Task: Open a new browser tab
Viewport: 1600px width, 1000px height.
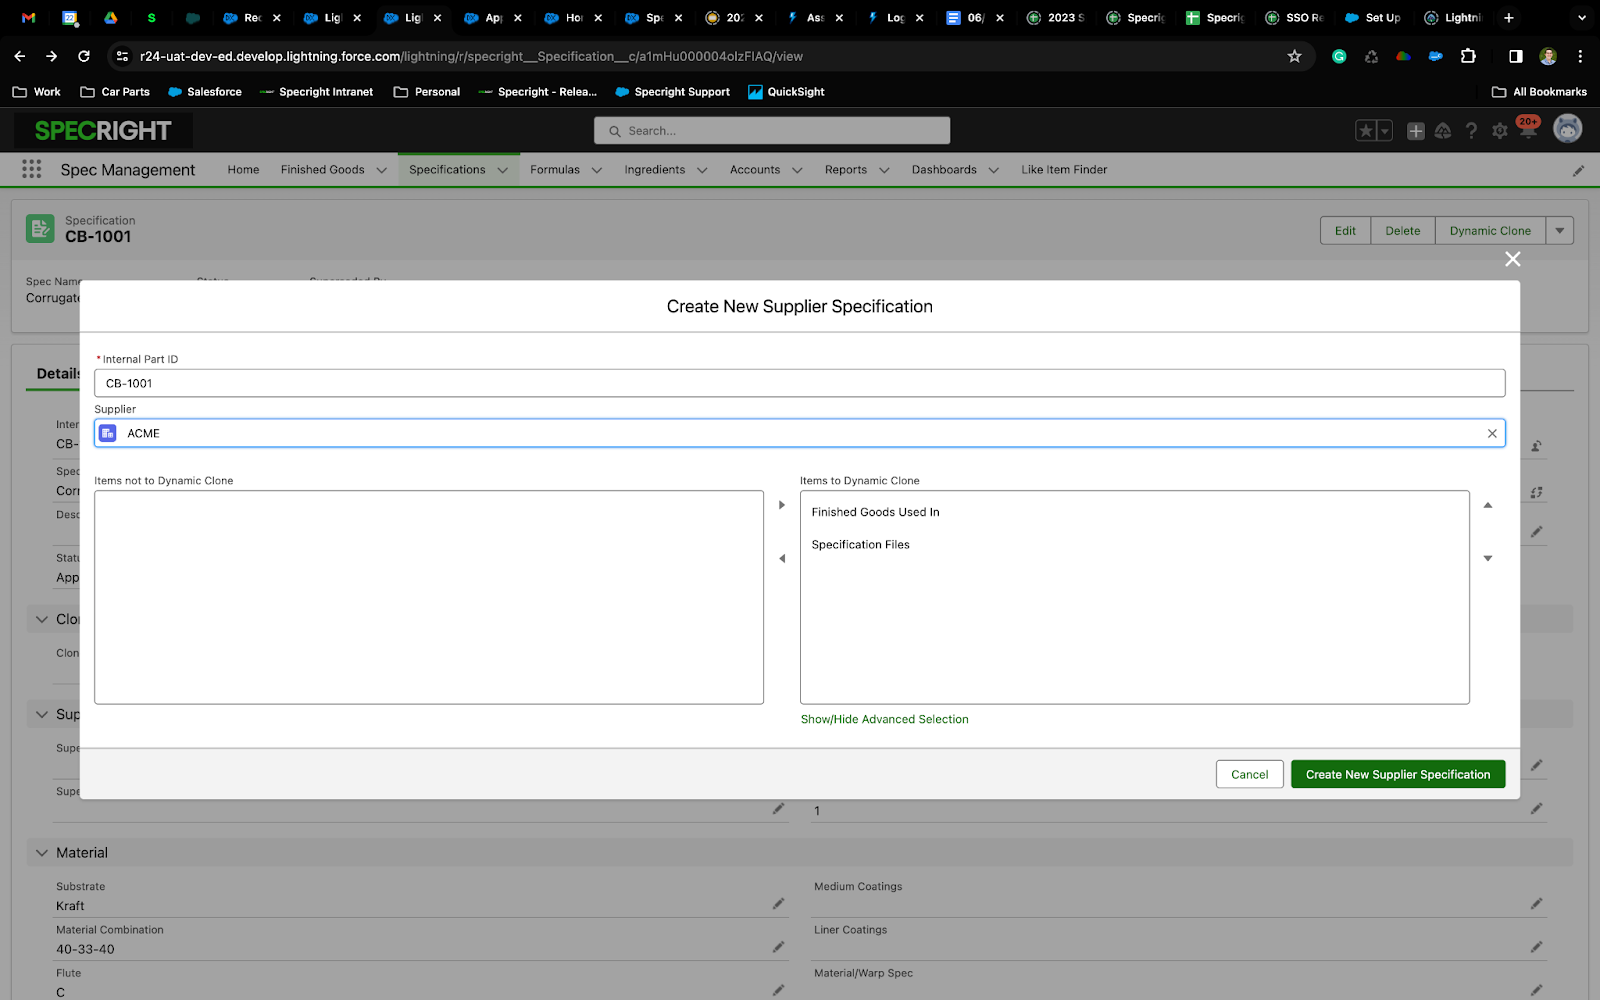Action: tap(1509, 18)
